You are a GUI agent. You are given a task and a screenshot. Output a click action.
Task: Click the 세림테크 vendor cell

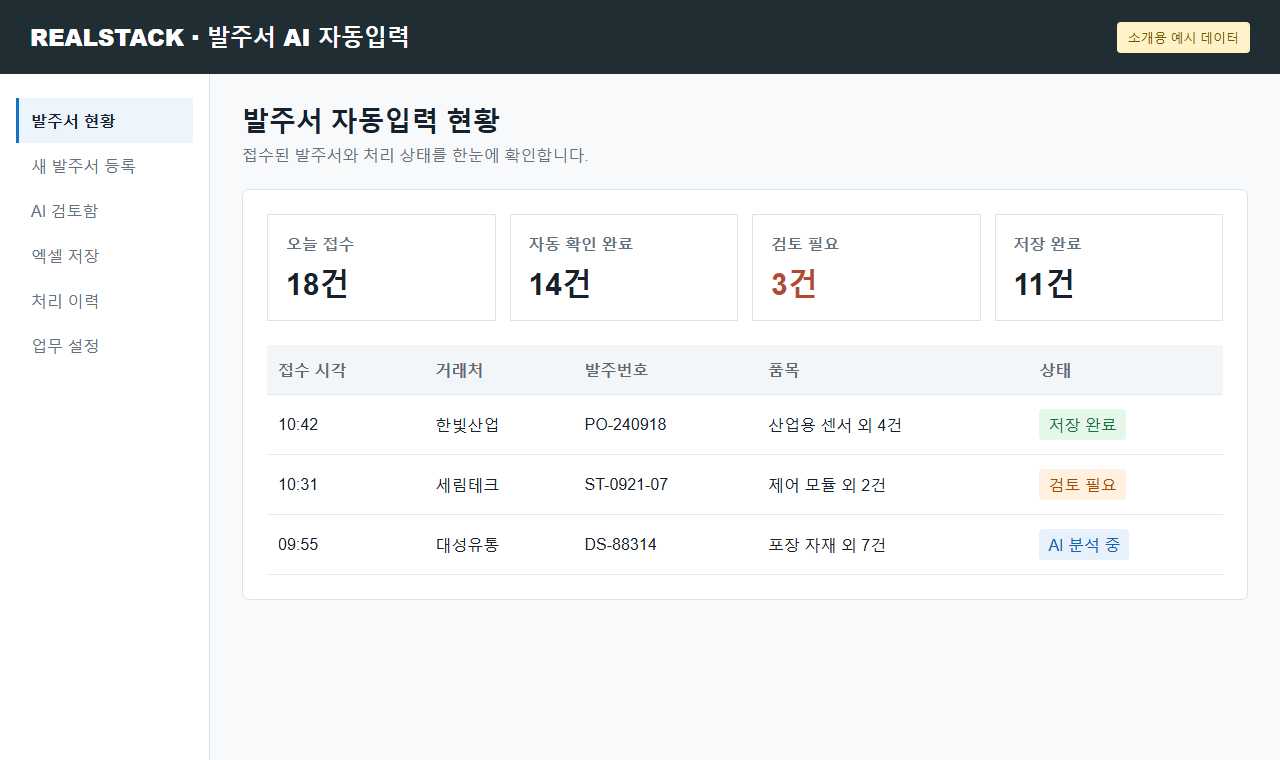click(x=467, y=485)
